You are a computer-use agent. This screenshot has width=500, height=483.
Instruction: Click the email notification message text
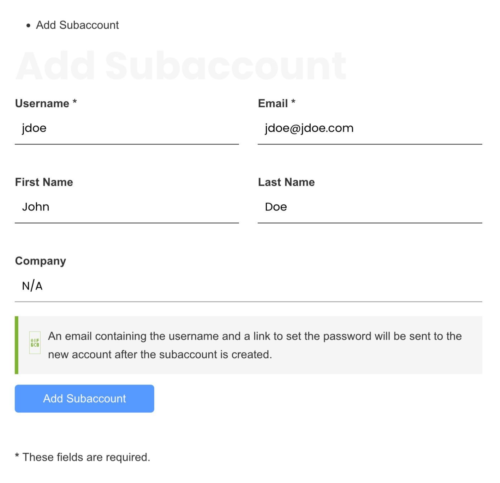click(x=255, y=345)
